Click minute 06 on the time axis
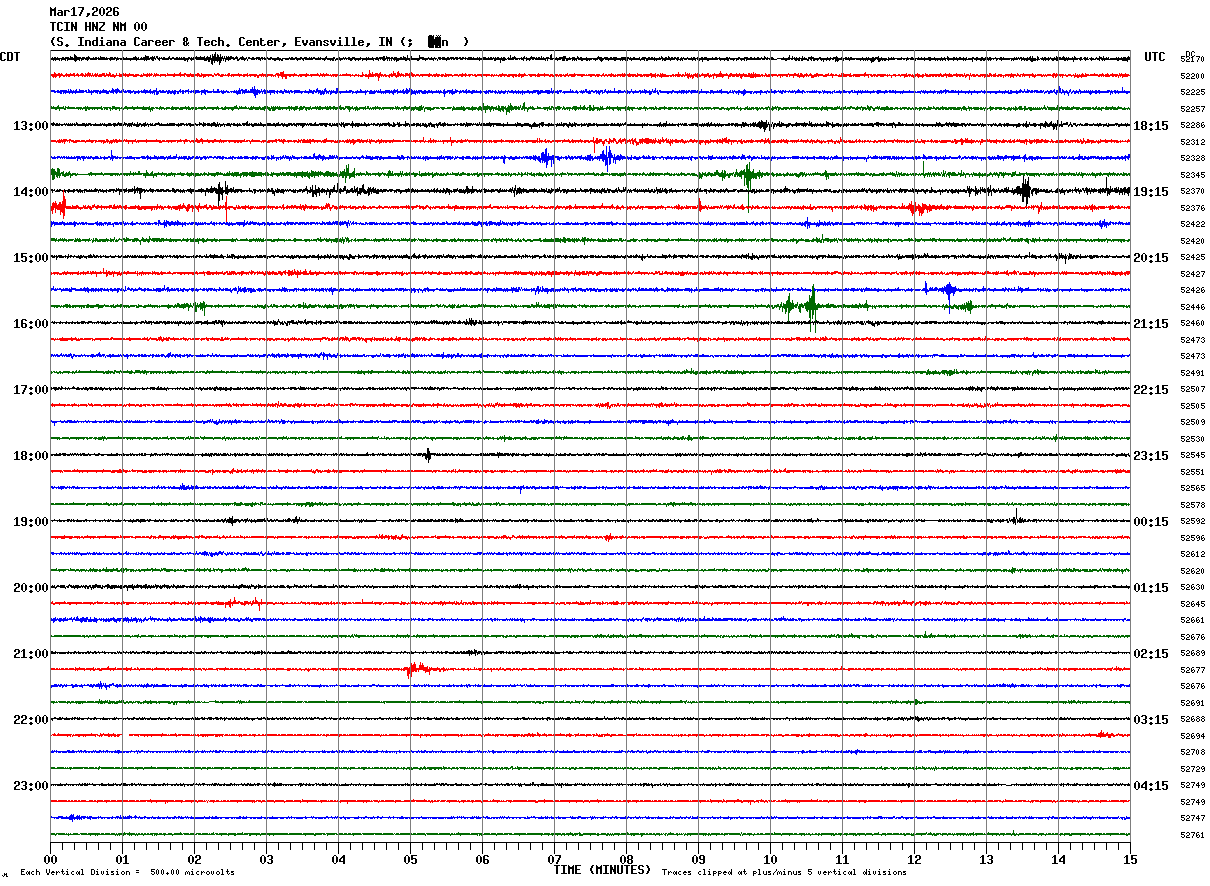Viewport: 1210px width, 886px height. click(482, 860)
